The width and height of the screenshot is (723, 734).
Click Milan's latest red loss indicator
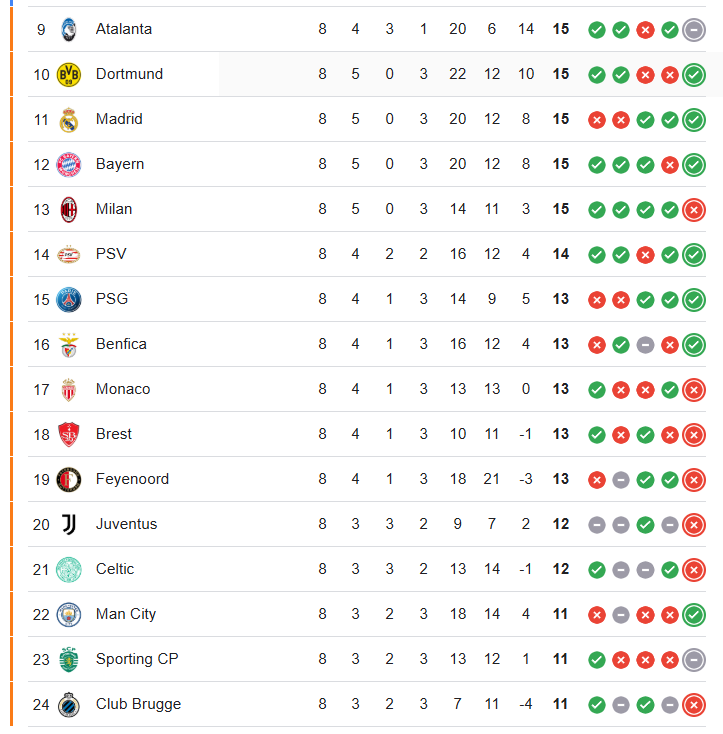[694, 210]
